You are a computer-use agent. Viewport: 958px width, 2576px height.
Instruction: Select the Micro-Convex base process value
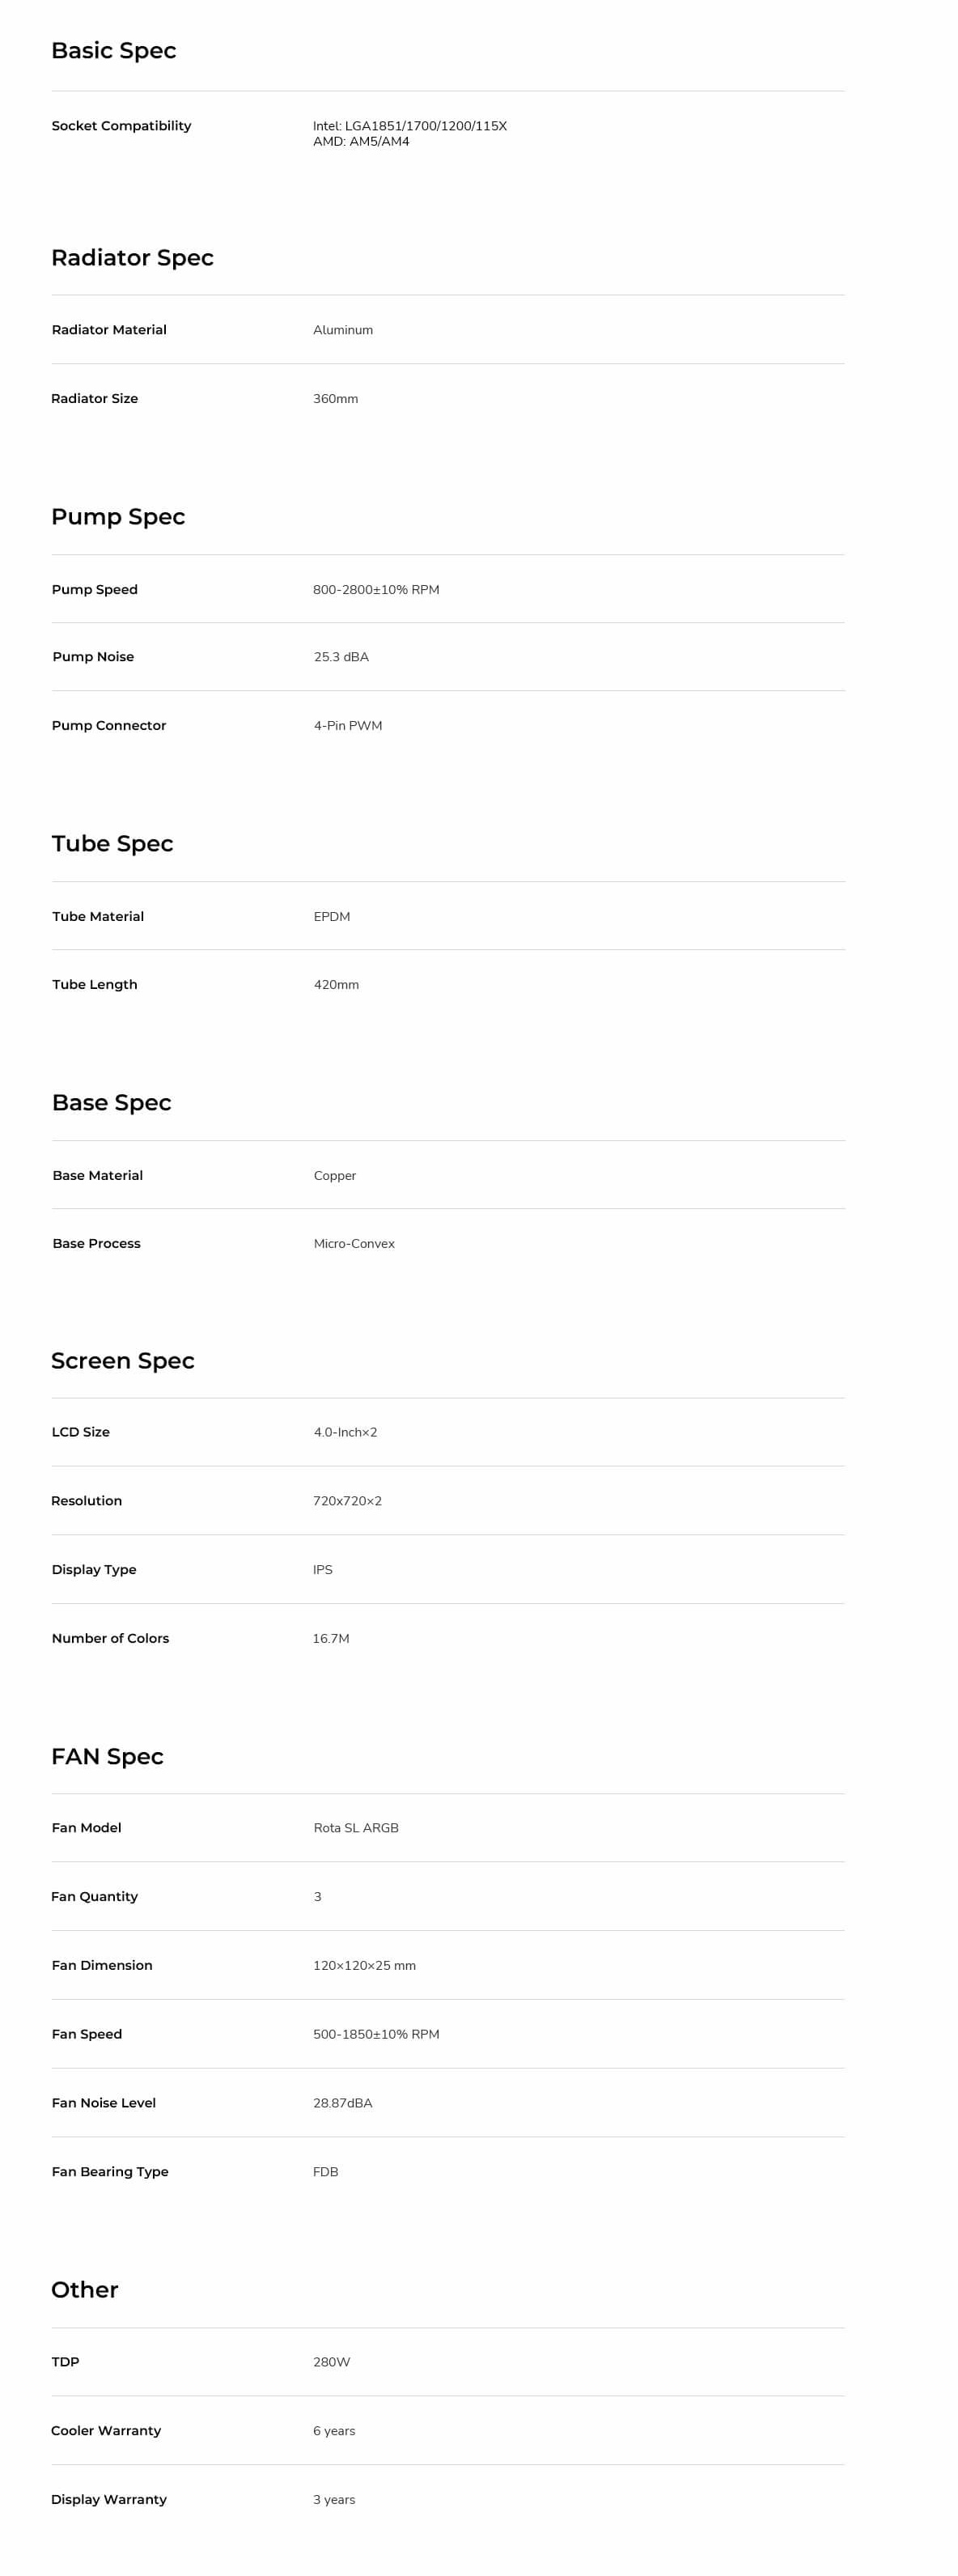point(354,1244)
